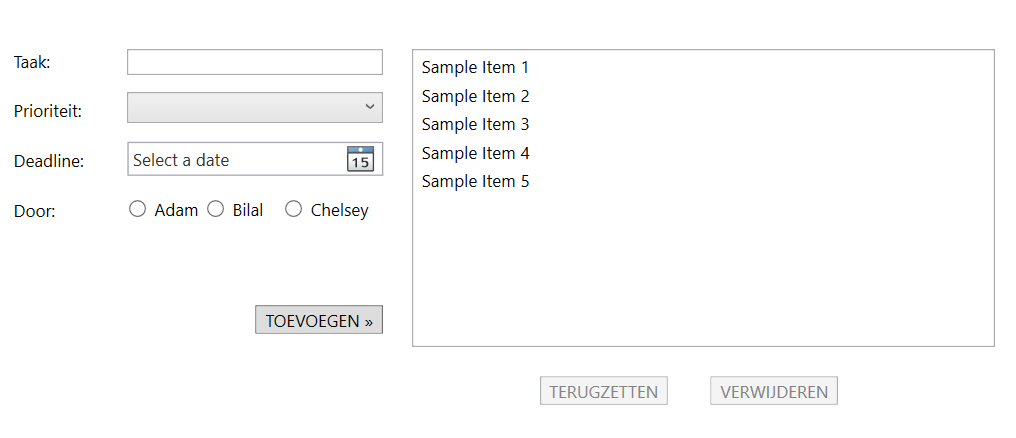The image size is (1016, 438).
Task: Open the calendar date picker icon
Action: [x=360, y=159]
